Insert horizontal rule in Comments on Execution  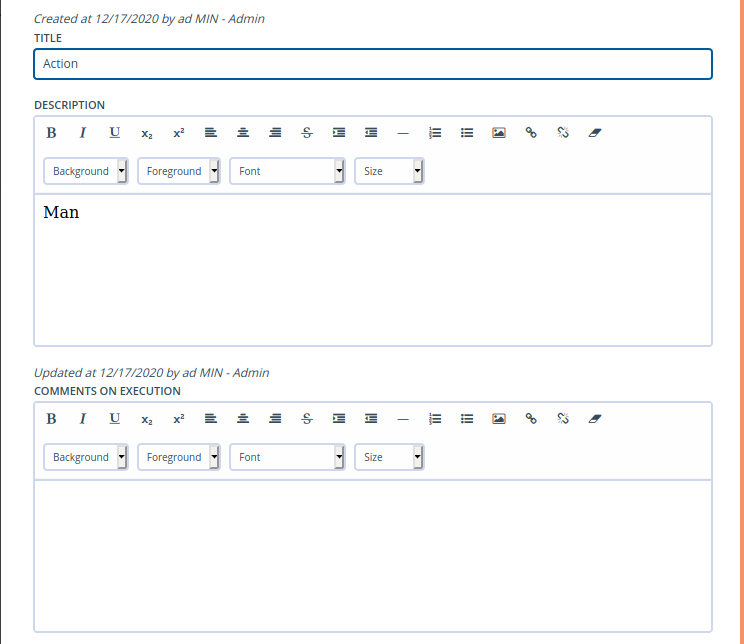(403, 419)
